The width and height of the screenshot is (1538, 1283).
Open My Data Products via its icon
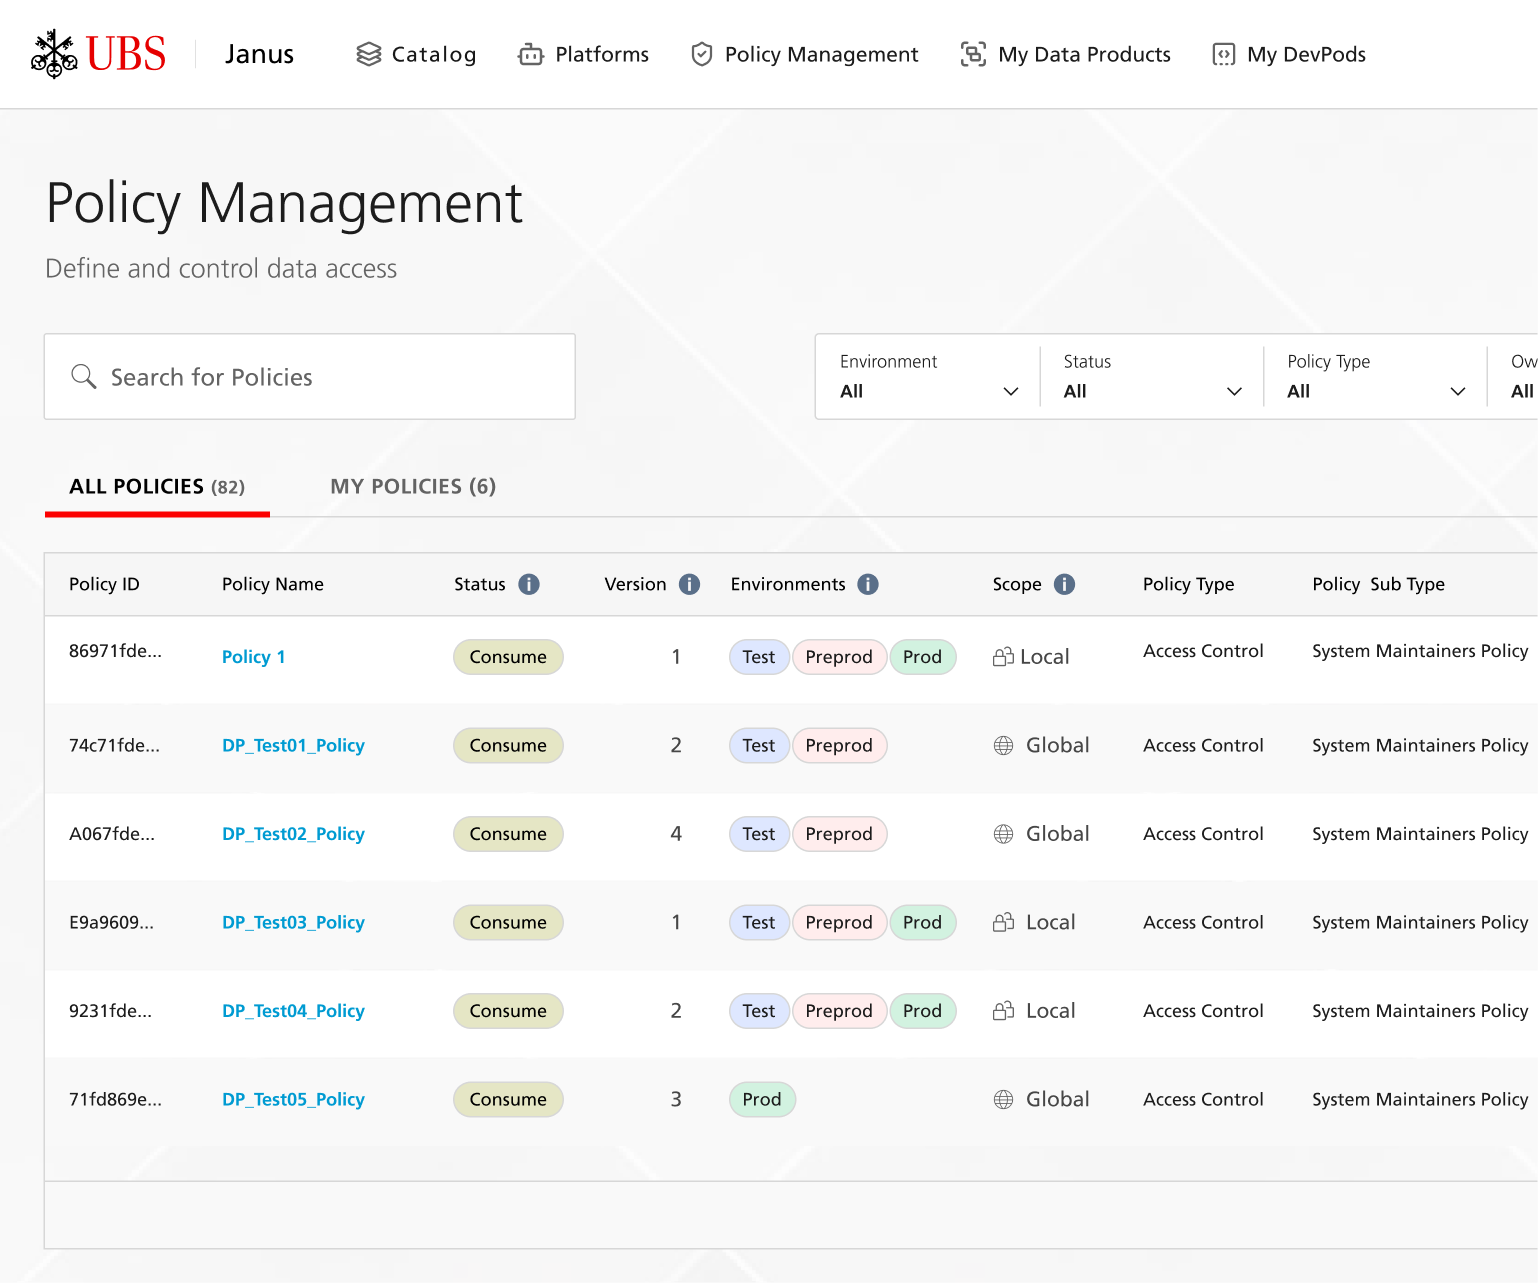pos(972,54)
